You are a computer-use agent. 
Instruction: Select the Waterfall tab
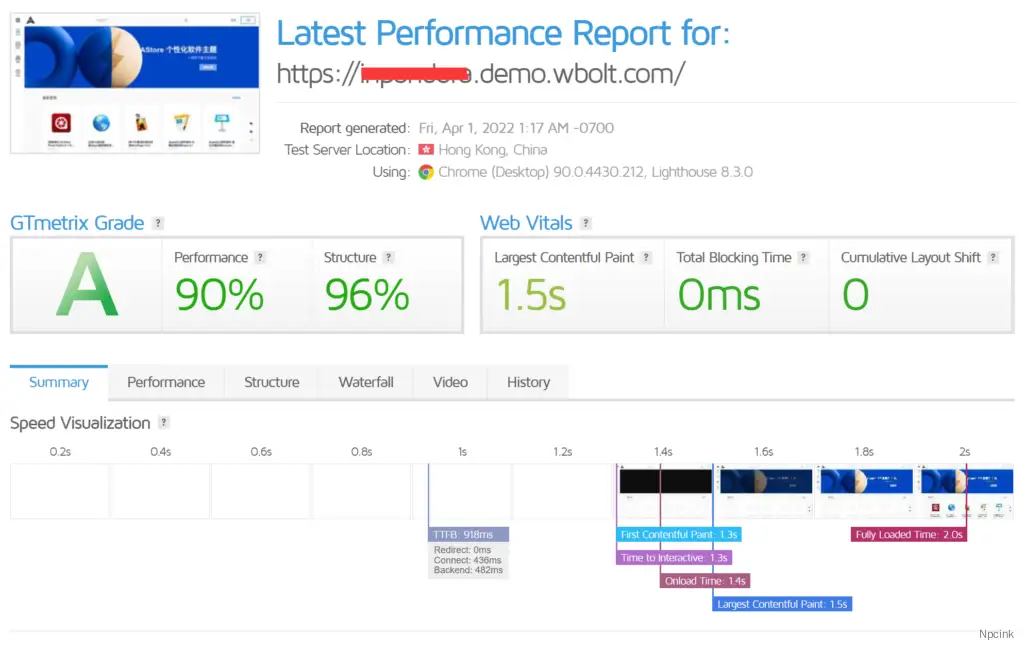[366, 382]
